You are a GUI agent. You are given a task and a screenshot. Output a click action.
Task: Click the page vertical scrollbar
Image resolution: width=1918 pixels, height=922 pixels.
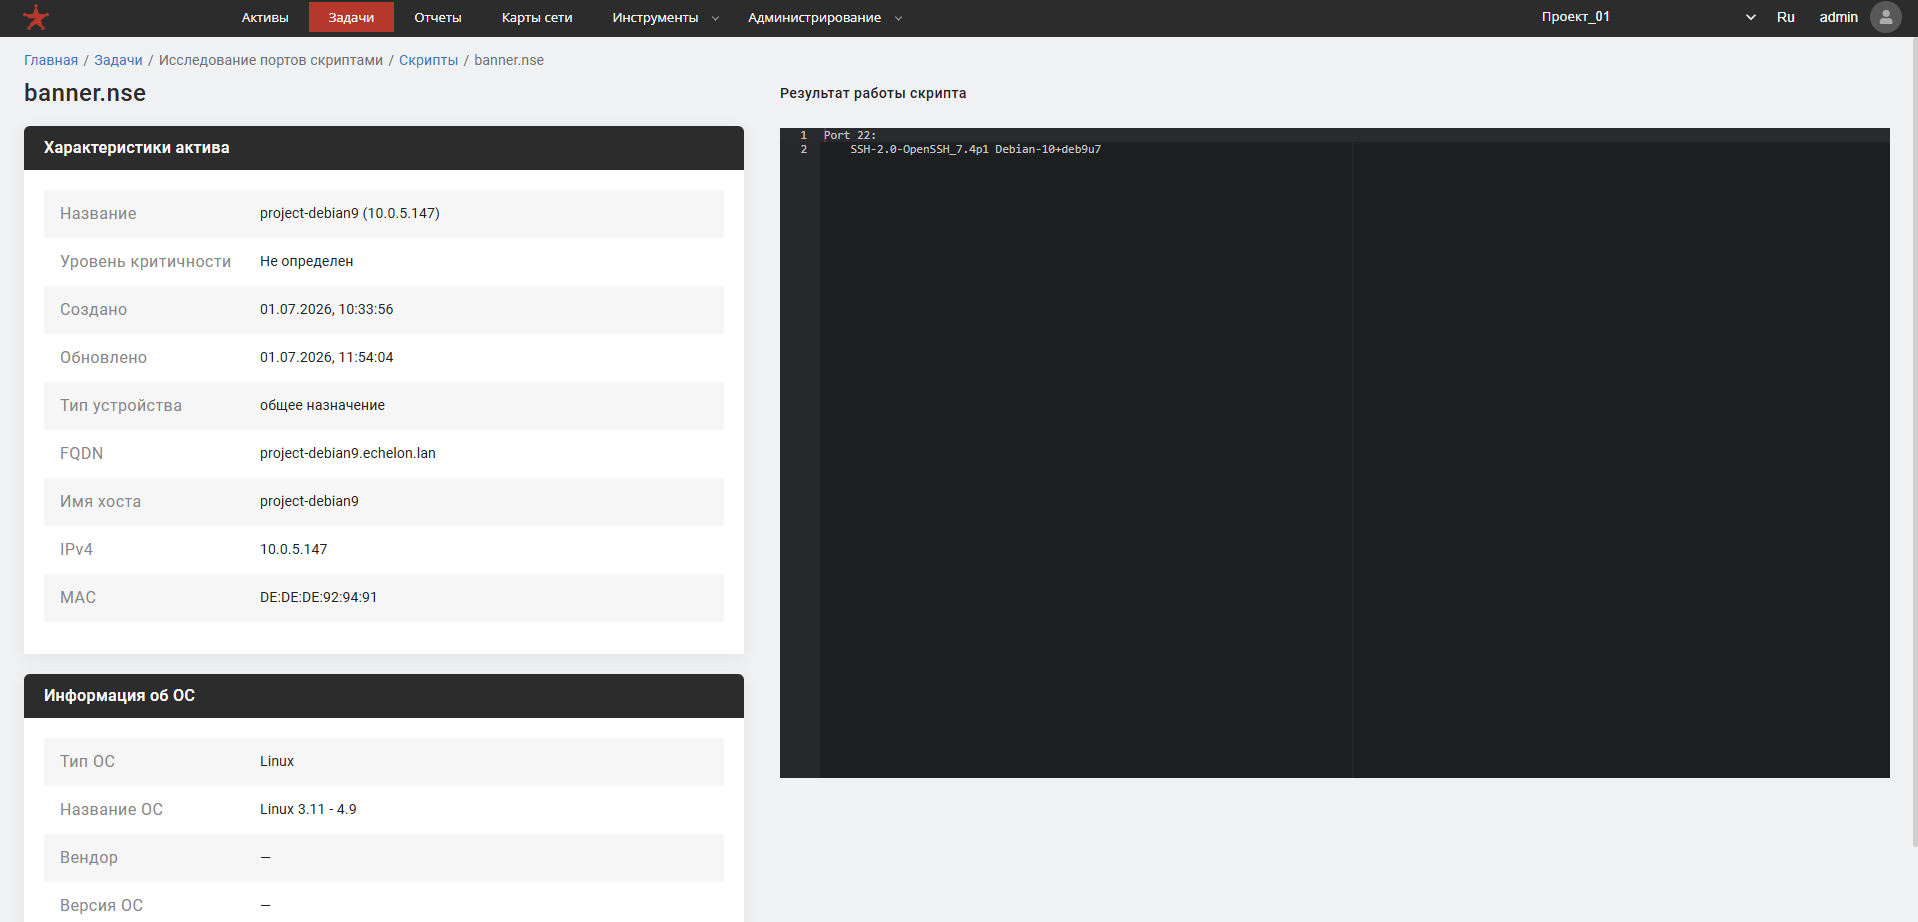click(x=1913, y=440)
